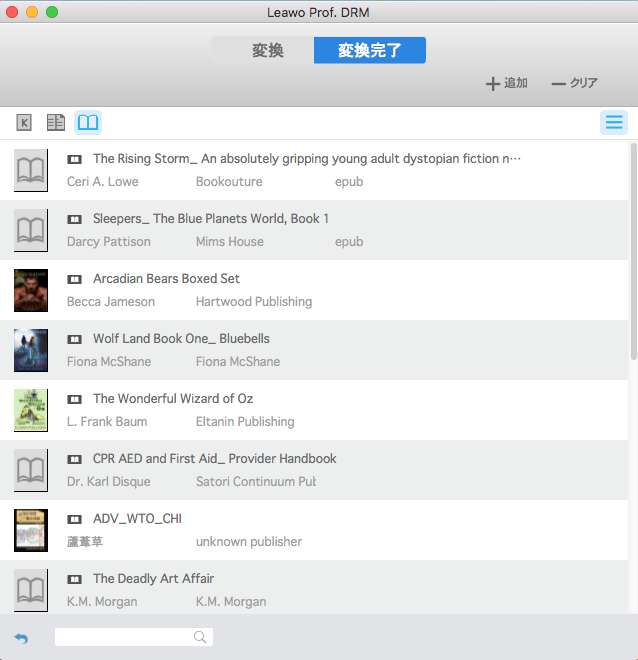Click the book icon beside Wonderful Wizard of Oz
The image size is (638, 660).
point(74,399)
